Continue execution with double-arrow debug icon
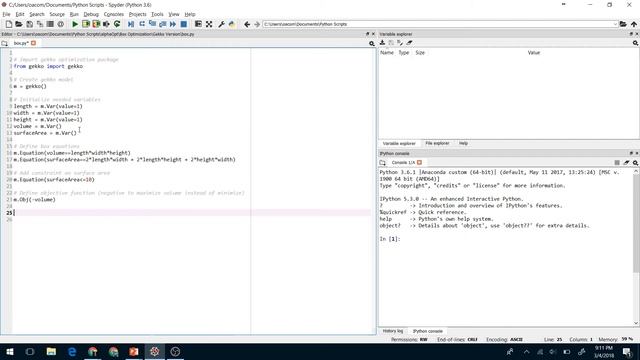Image resolution: width=640 pixels, height=360 pixels. coord(173,24)
